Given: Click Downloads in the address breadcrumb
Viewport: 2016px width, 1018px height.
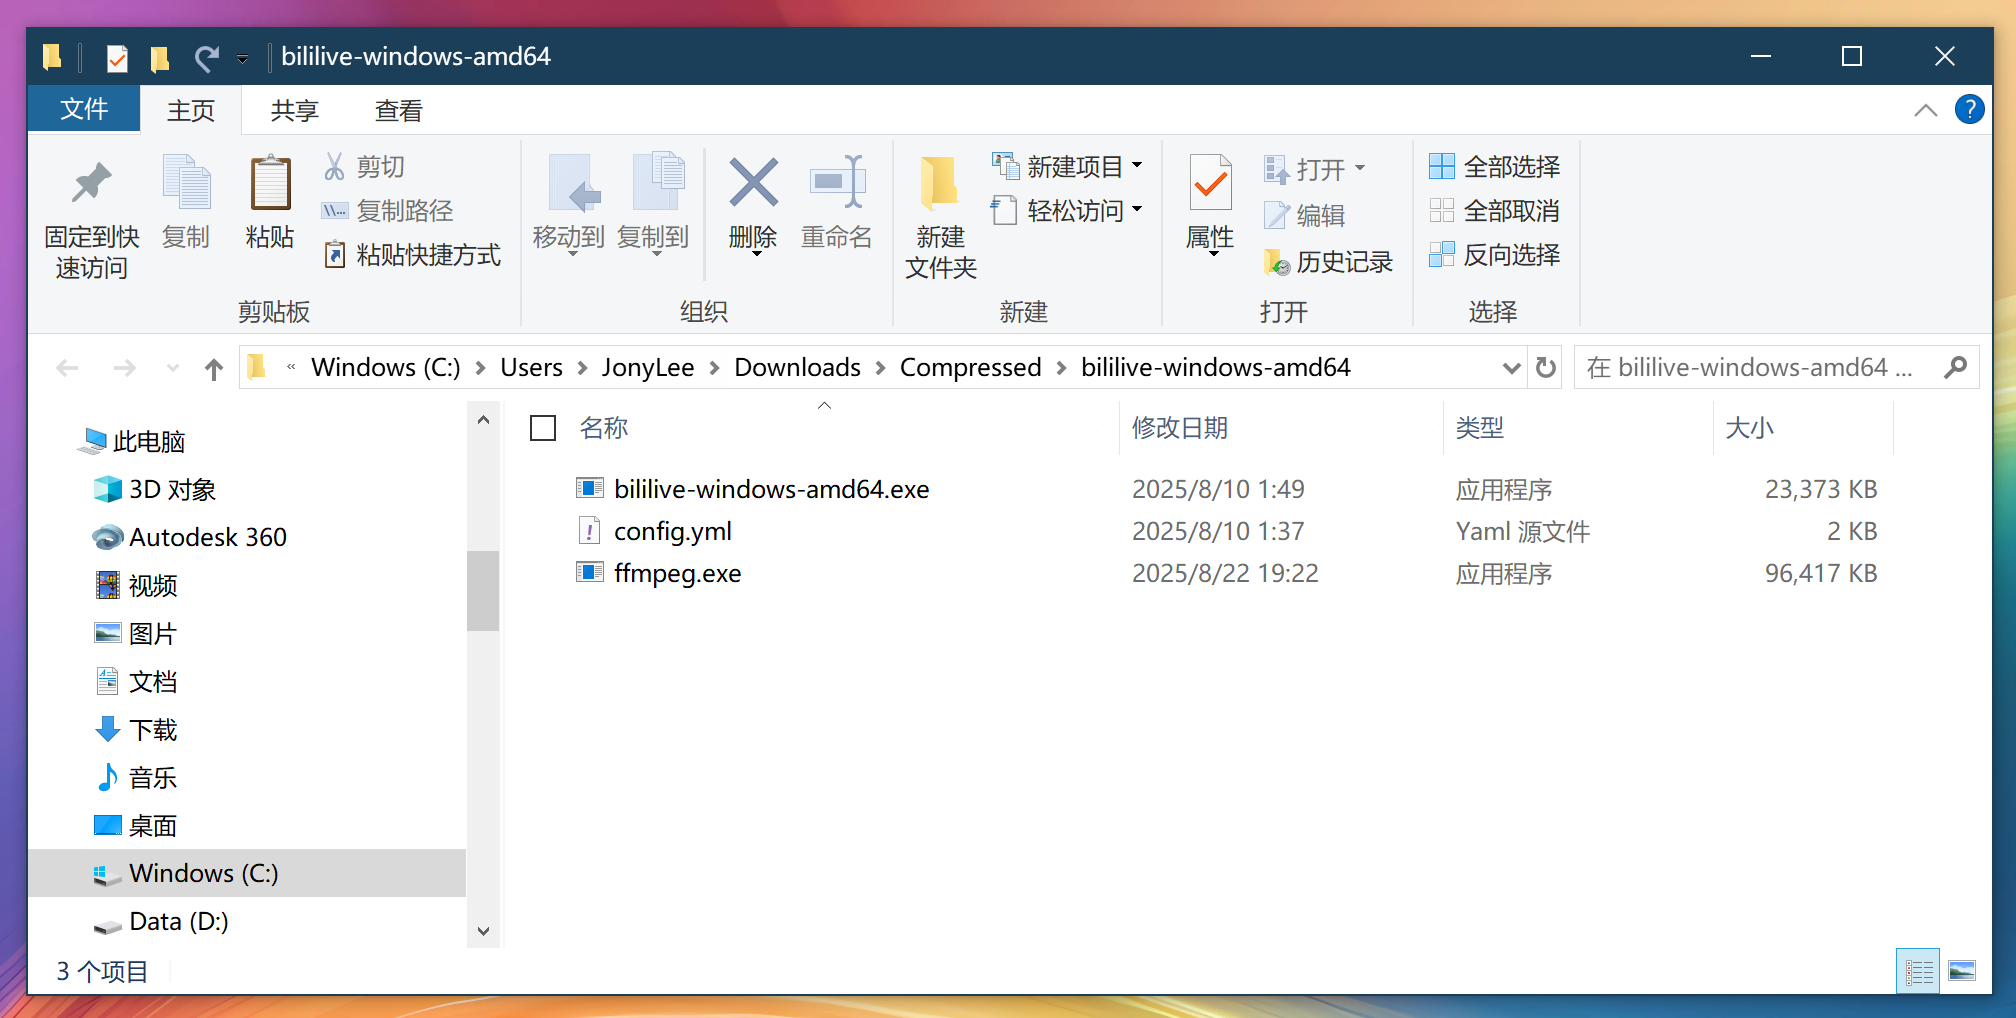Looking at the screenshot, I should click(797, 368).
